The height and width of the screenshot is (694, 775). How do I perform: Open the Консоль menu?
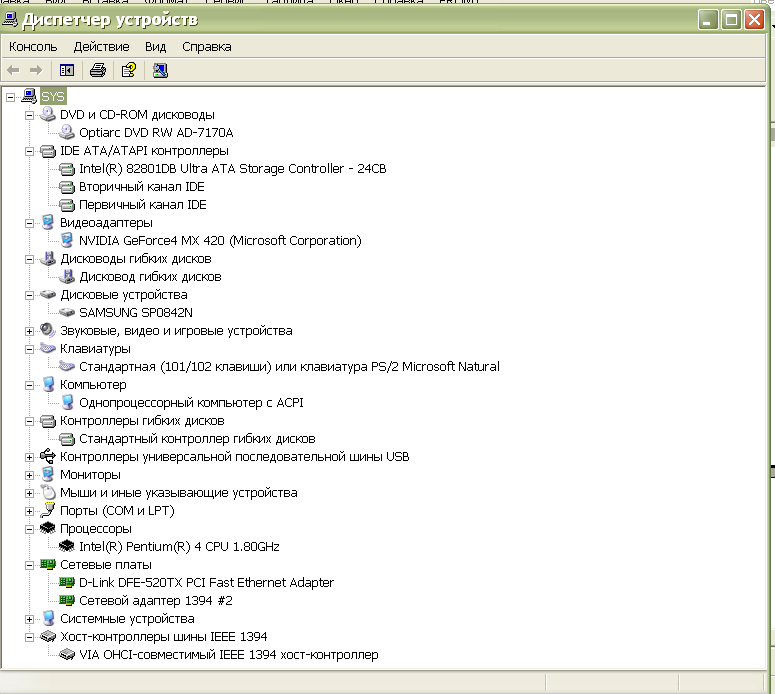coord(33,46)
